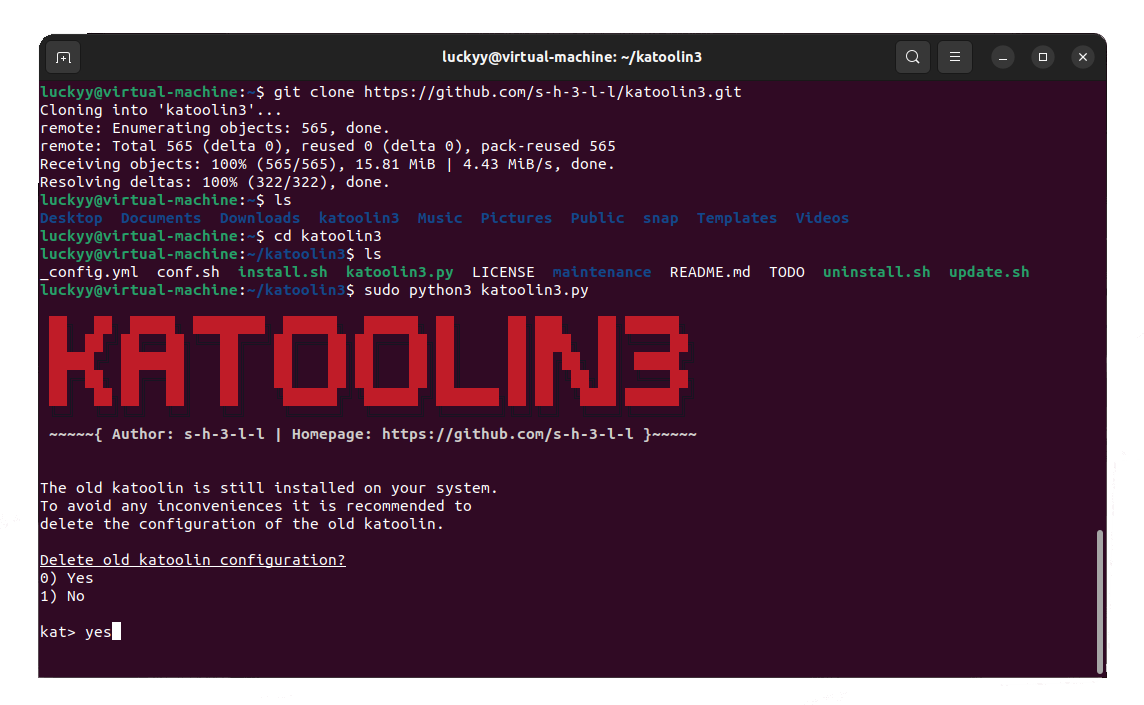Viewport: 1144px width, 705px height.
Task: Click the search magnifier icon
Action: pos(912,57)
